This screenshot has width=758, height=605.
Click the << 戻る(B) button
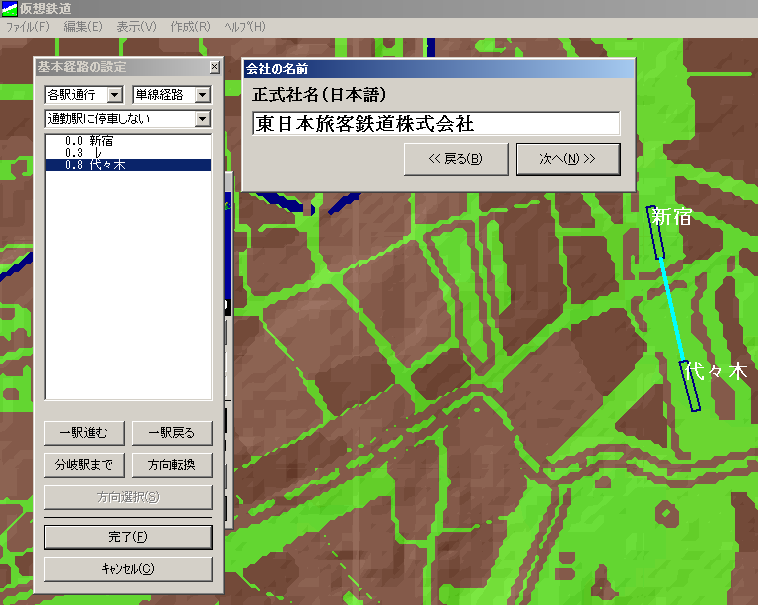click(x=456, y=159)
